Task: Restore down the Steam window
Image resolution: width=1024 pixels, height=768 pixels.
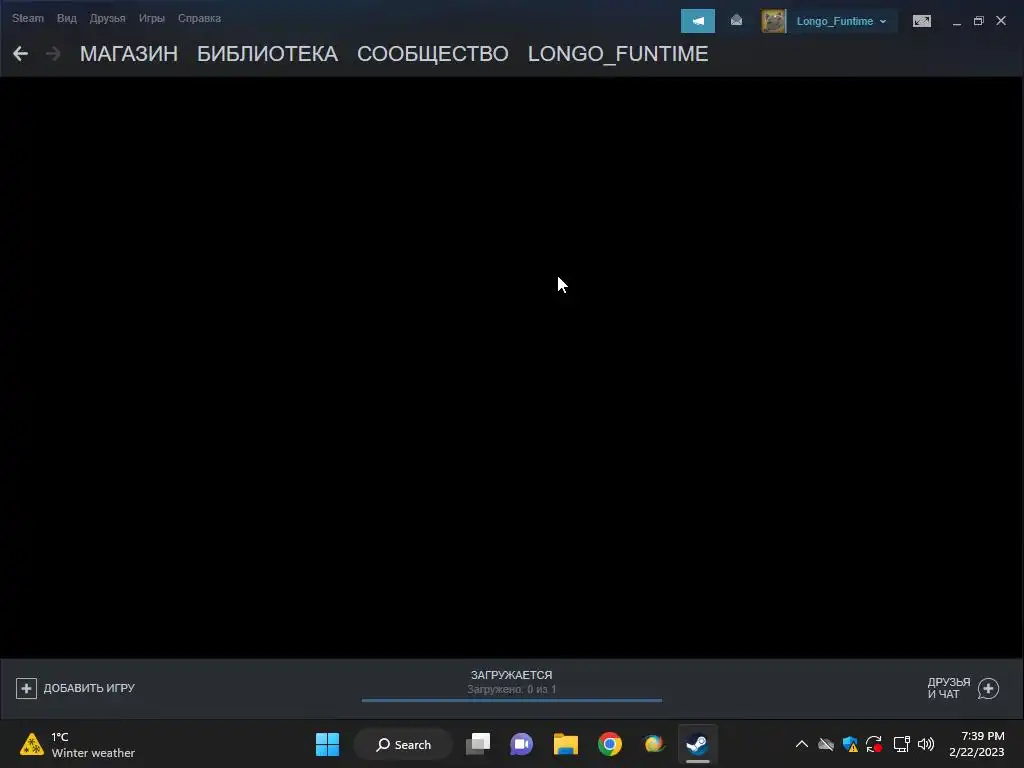Action: [x=978, y=21]
